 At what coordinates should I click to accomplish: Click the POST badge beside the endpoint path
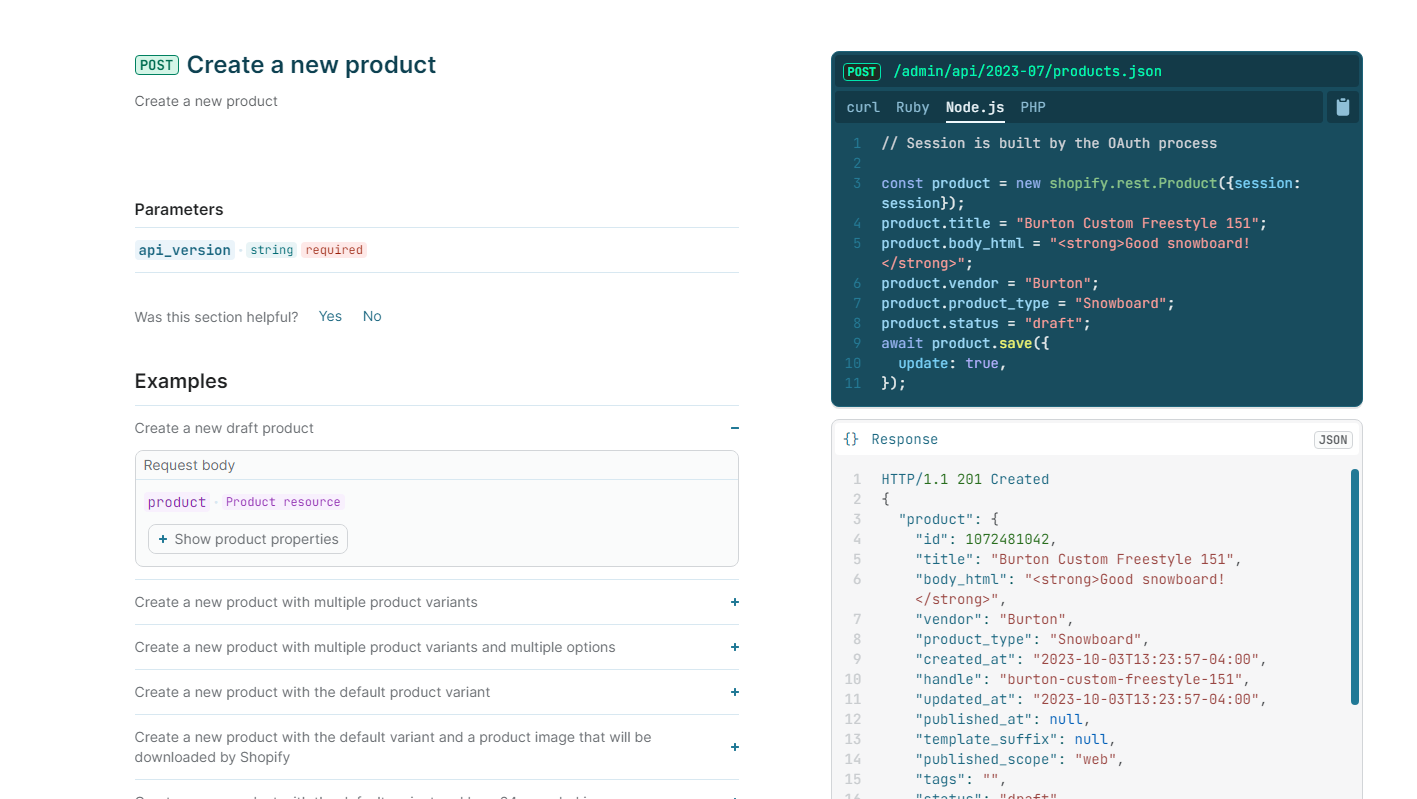(x=861, y=71)
